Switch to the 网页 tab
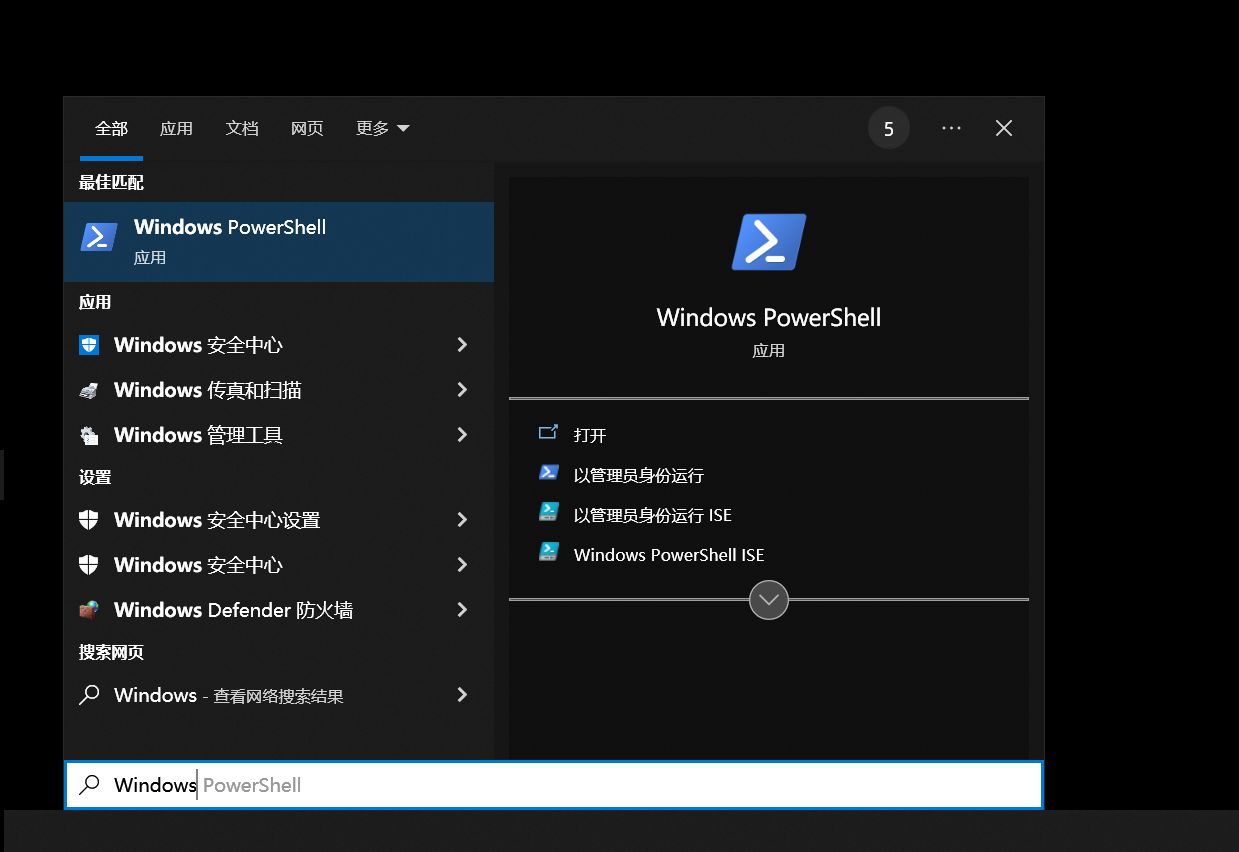The height and width of the screenshot is (852, 1239). click(x=307, y=128)
